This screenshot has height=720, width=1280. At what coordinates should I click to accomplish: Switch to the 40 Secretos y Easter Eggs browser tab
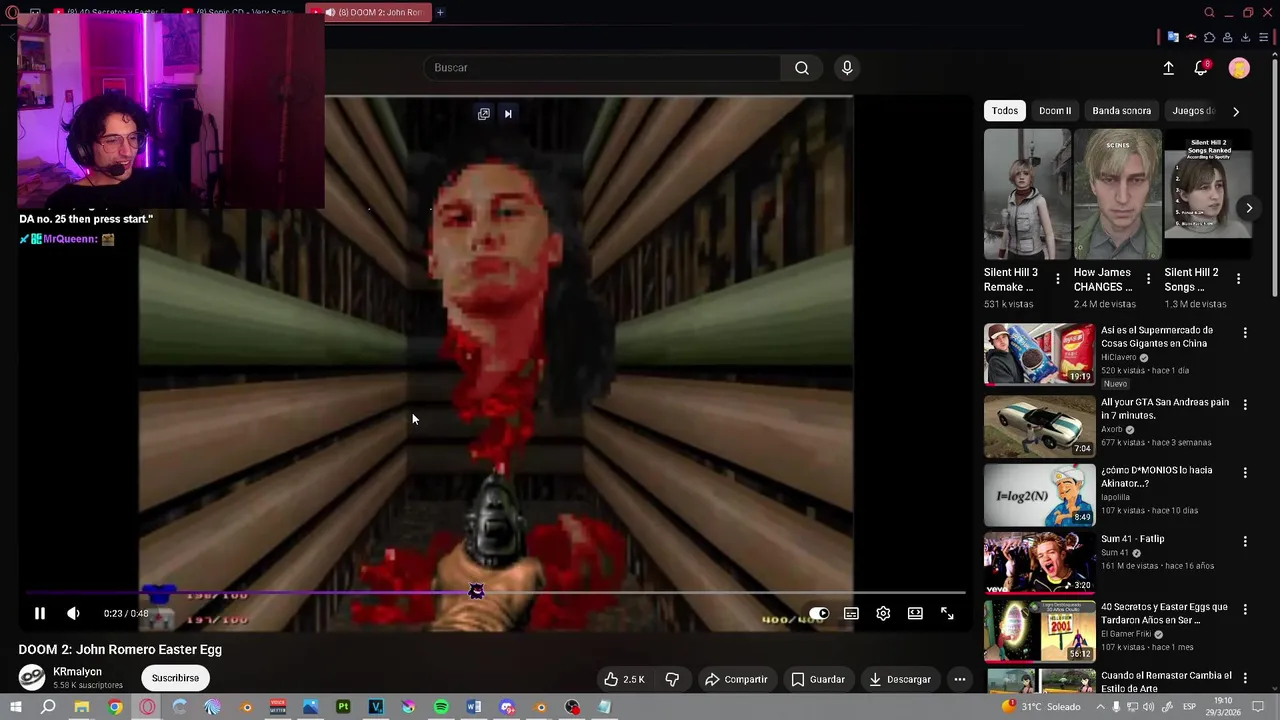[x=110, y=12]
